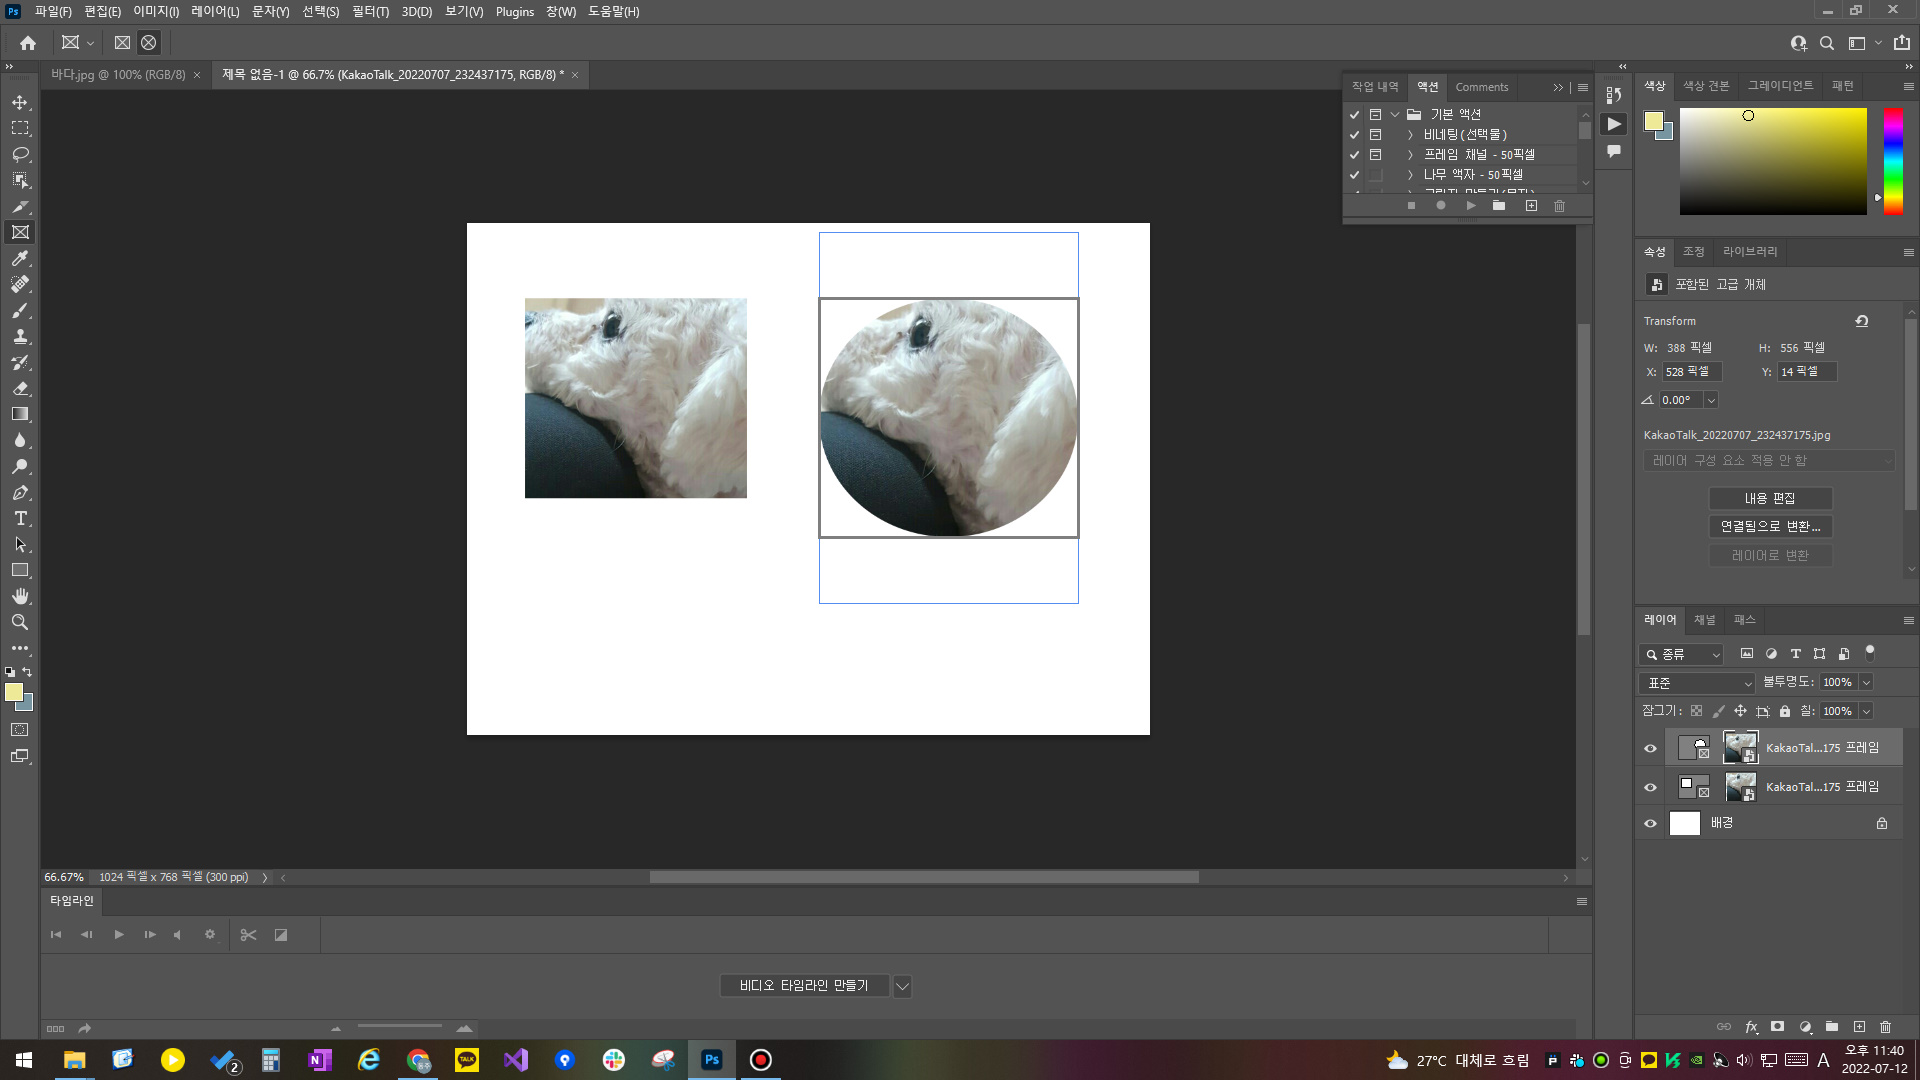Click the 내용 편집 button
The image size is (1920, 1080).
1770,499
